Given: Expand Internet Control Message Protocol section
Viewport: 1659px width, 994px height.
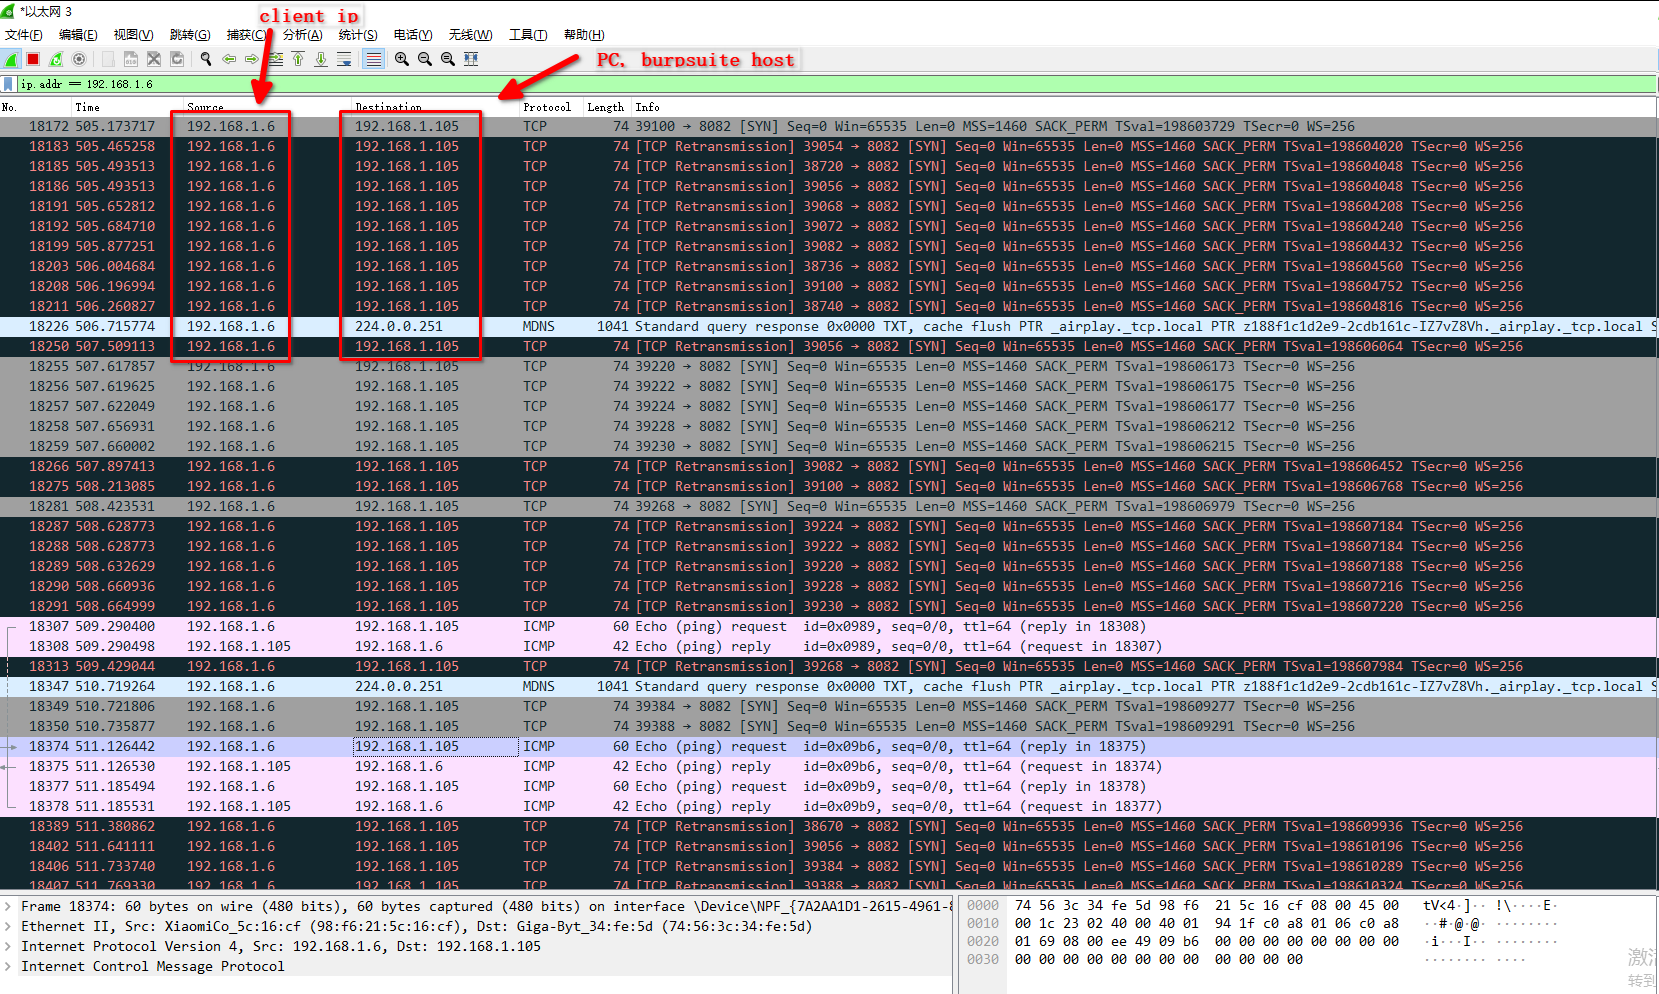Looking at the screenshot, I should coord(9,967).
